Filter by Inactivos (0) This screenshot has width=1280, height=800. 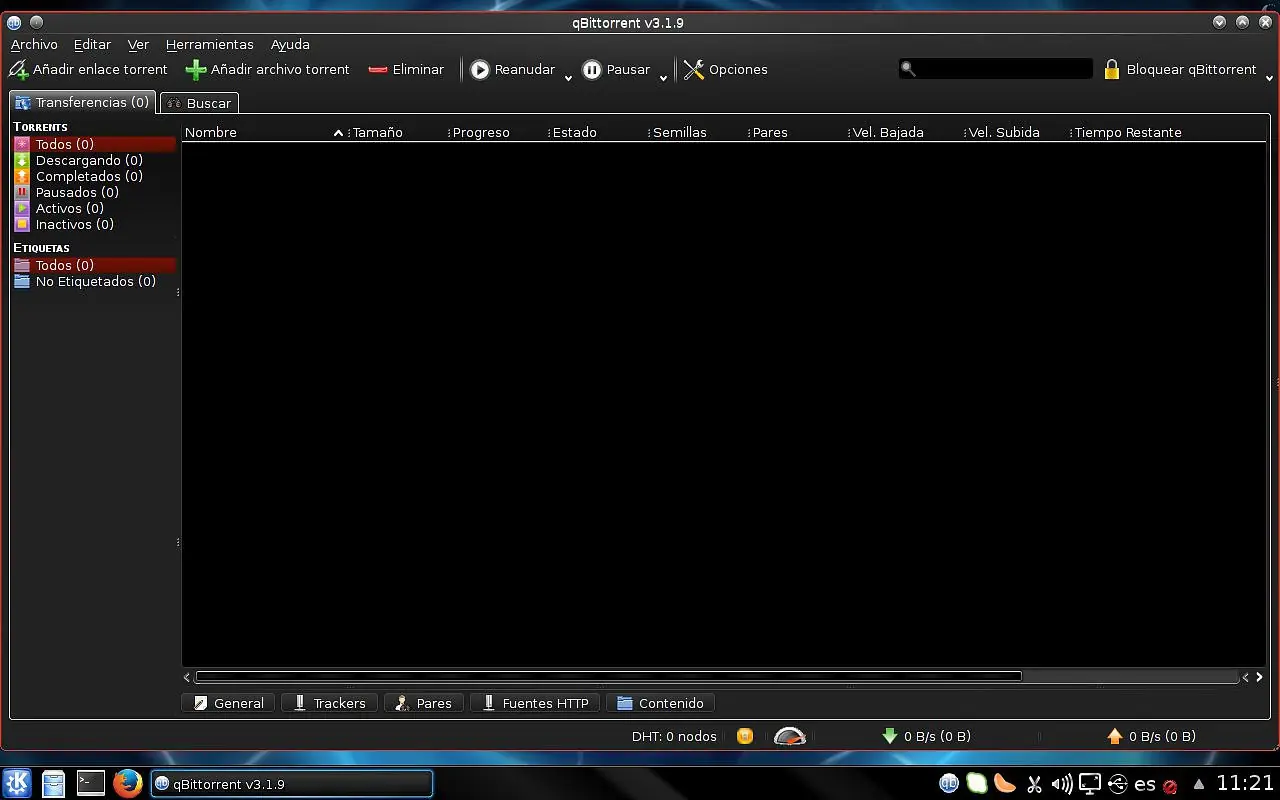(94, 224)
